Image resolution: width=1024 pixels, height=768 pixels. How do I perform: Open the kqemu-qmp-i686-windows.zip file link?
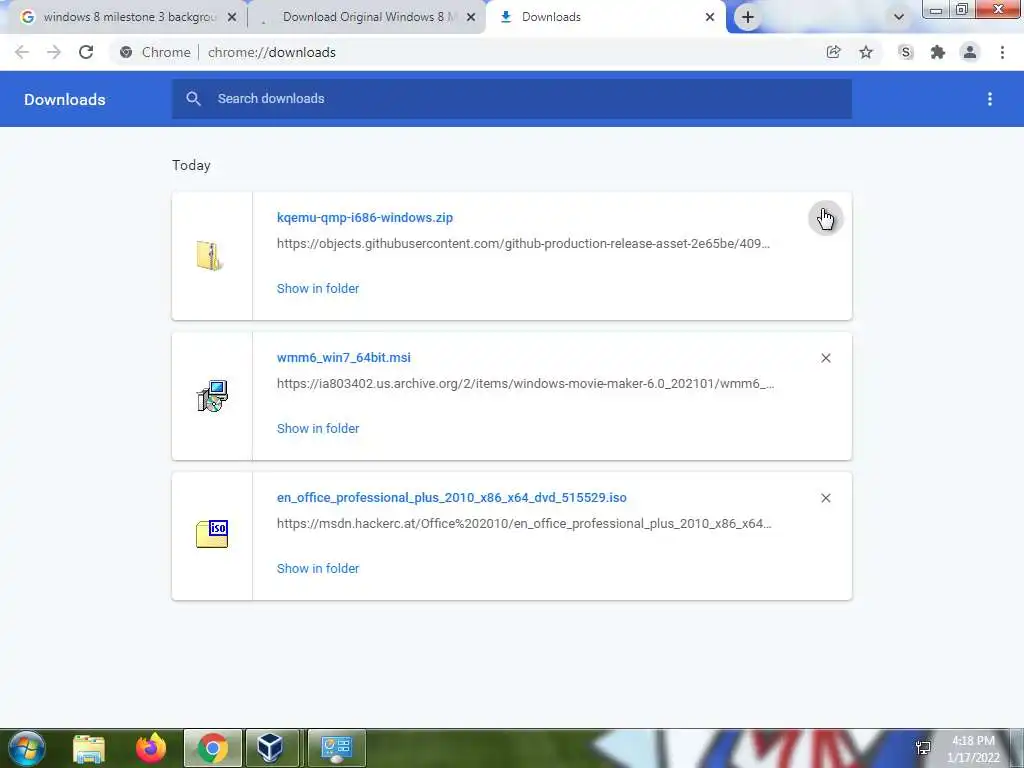click(x=364, y=217)
